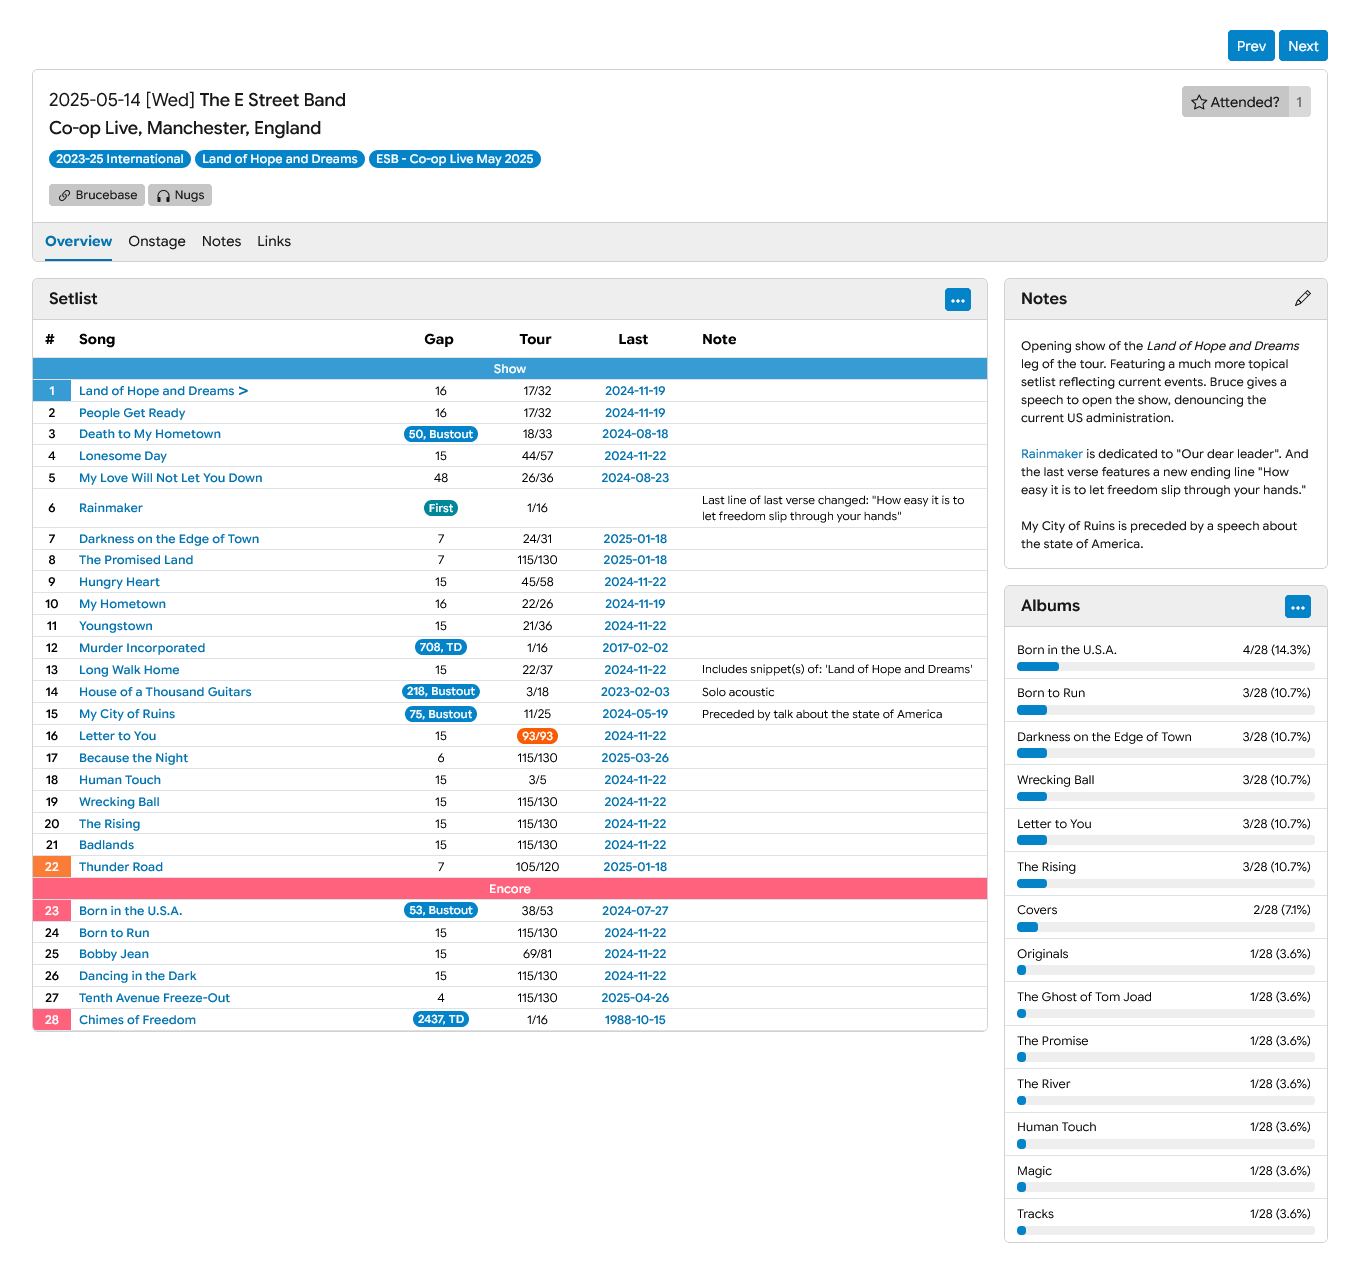The height and width of the screenshot is (1274, 1361).
Task: Open the Brucebase link badge
Action: 97,195
